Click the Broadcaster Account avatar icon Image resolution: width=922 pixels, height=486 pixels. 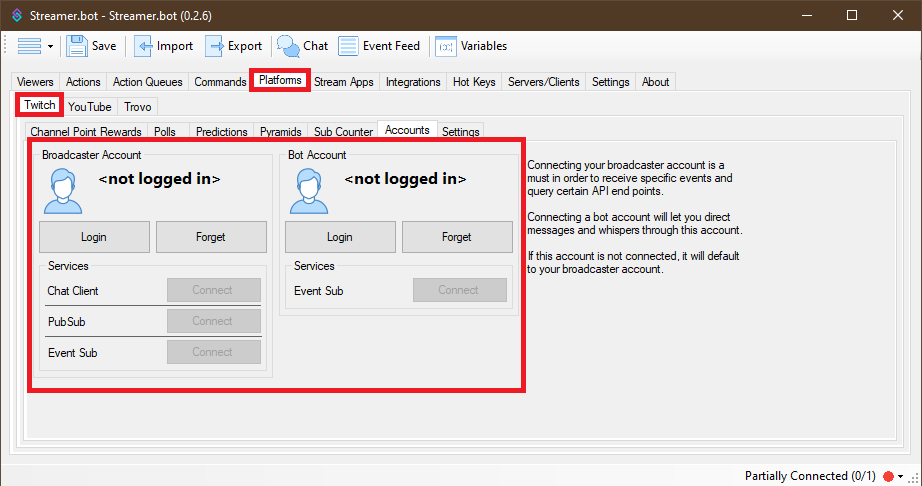[x=63, y=191]
